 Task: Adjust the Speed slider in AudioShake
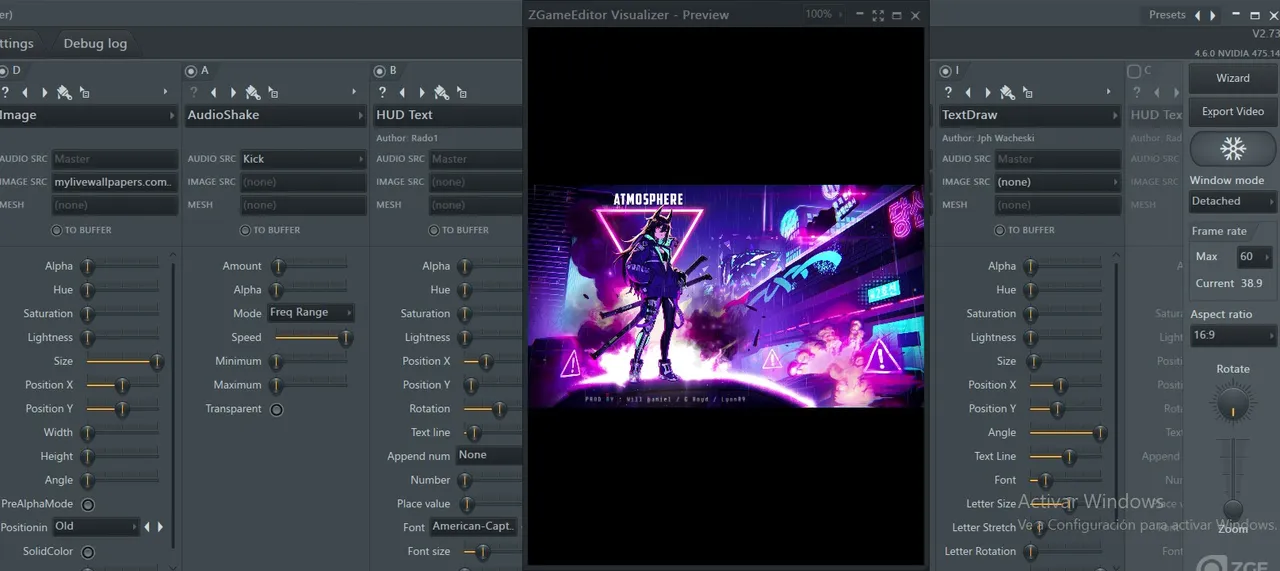pyautogui.click(x=312, y=338)
